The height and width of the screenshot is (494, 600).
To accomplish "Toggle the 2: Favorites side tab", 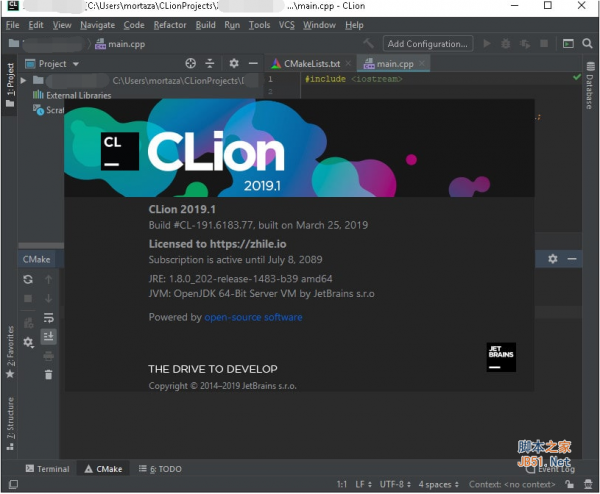I will (10, 352).
